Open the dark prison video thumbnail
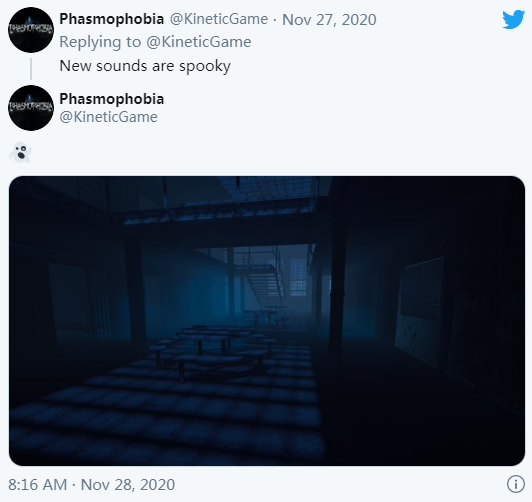 [x=267, y=321]
